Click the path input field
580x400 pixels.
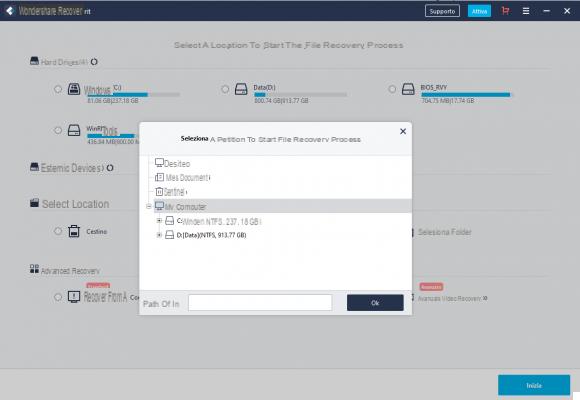[x=260, y=303]
